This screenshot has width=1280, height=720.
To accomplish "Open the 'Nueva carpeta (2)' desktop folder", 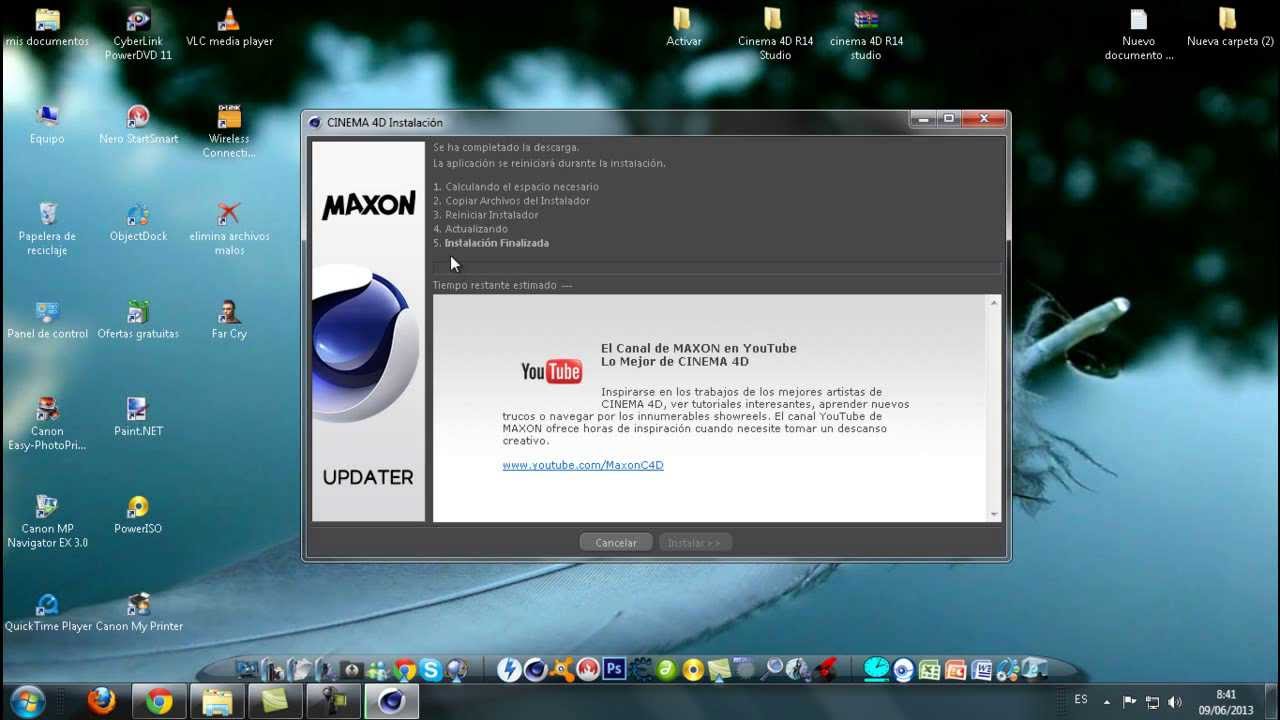I will click(1229, 28).
